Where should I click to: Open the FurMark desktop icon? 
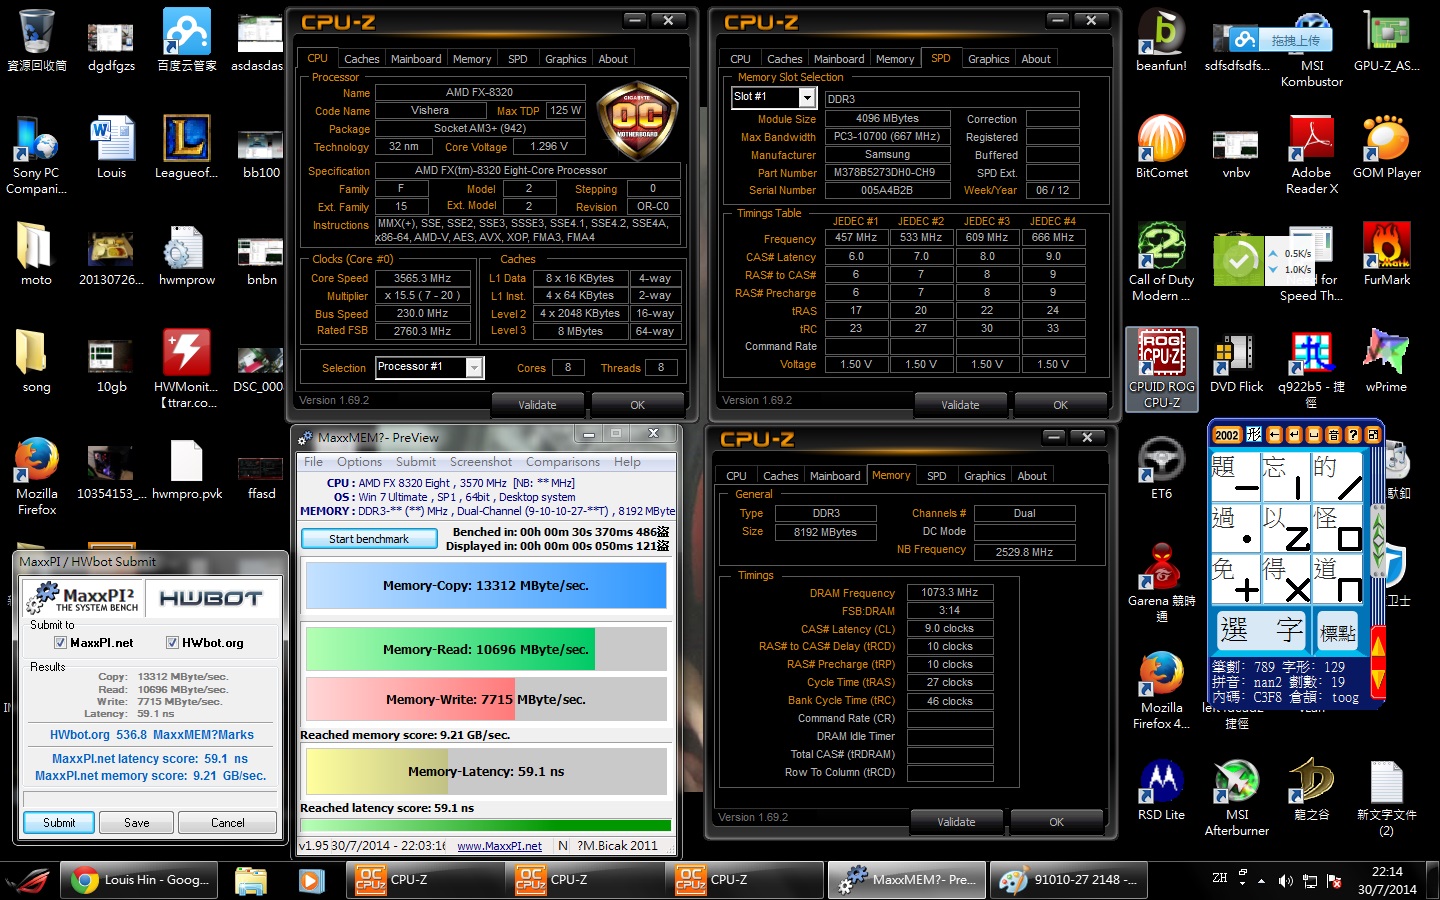point(1387,254)
